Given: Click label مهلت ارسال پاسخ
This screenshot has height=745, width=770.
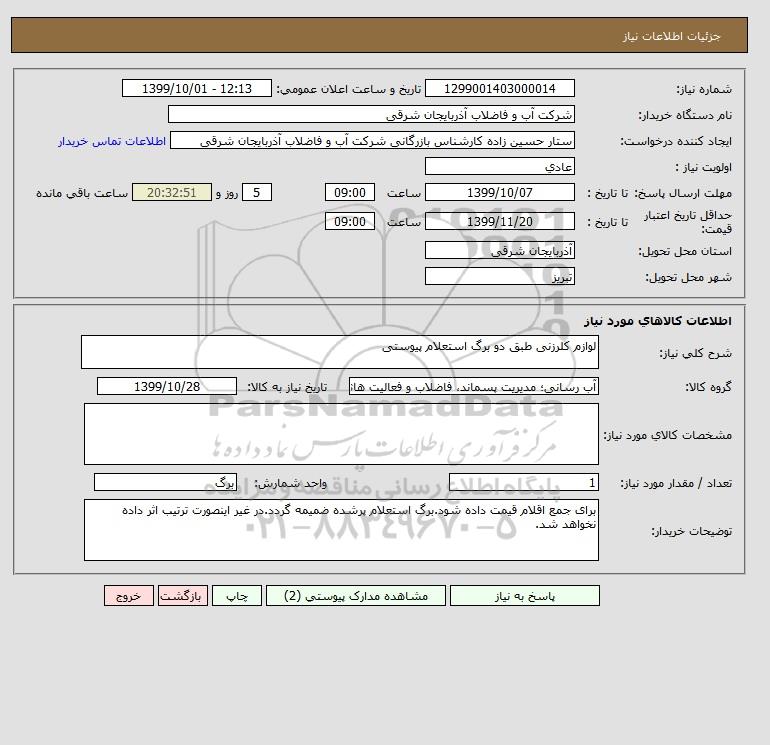Looking at the screenshot, I should (684, 193).
